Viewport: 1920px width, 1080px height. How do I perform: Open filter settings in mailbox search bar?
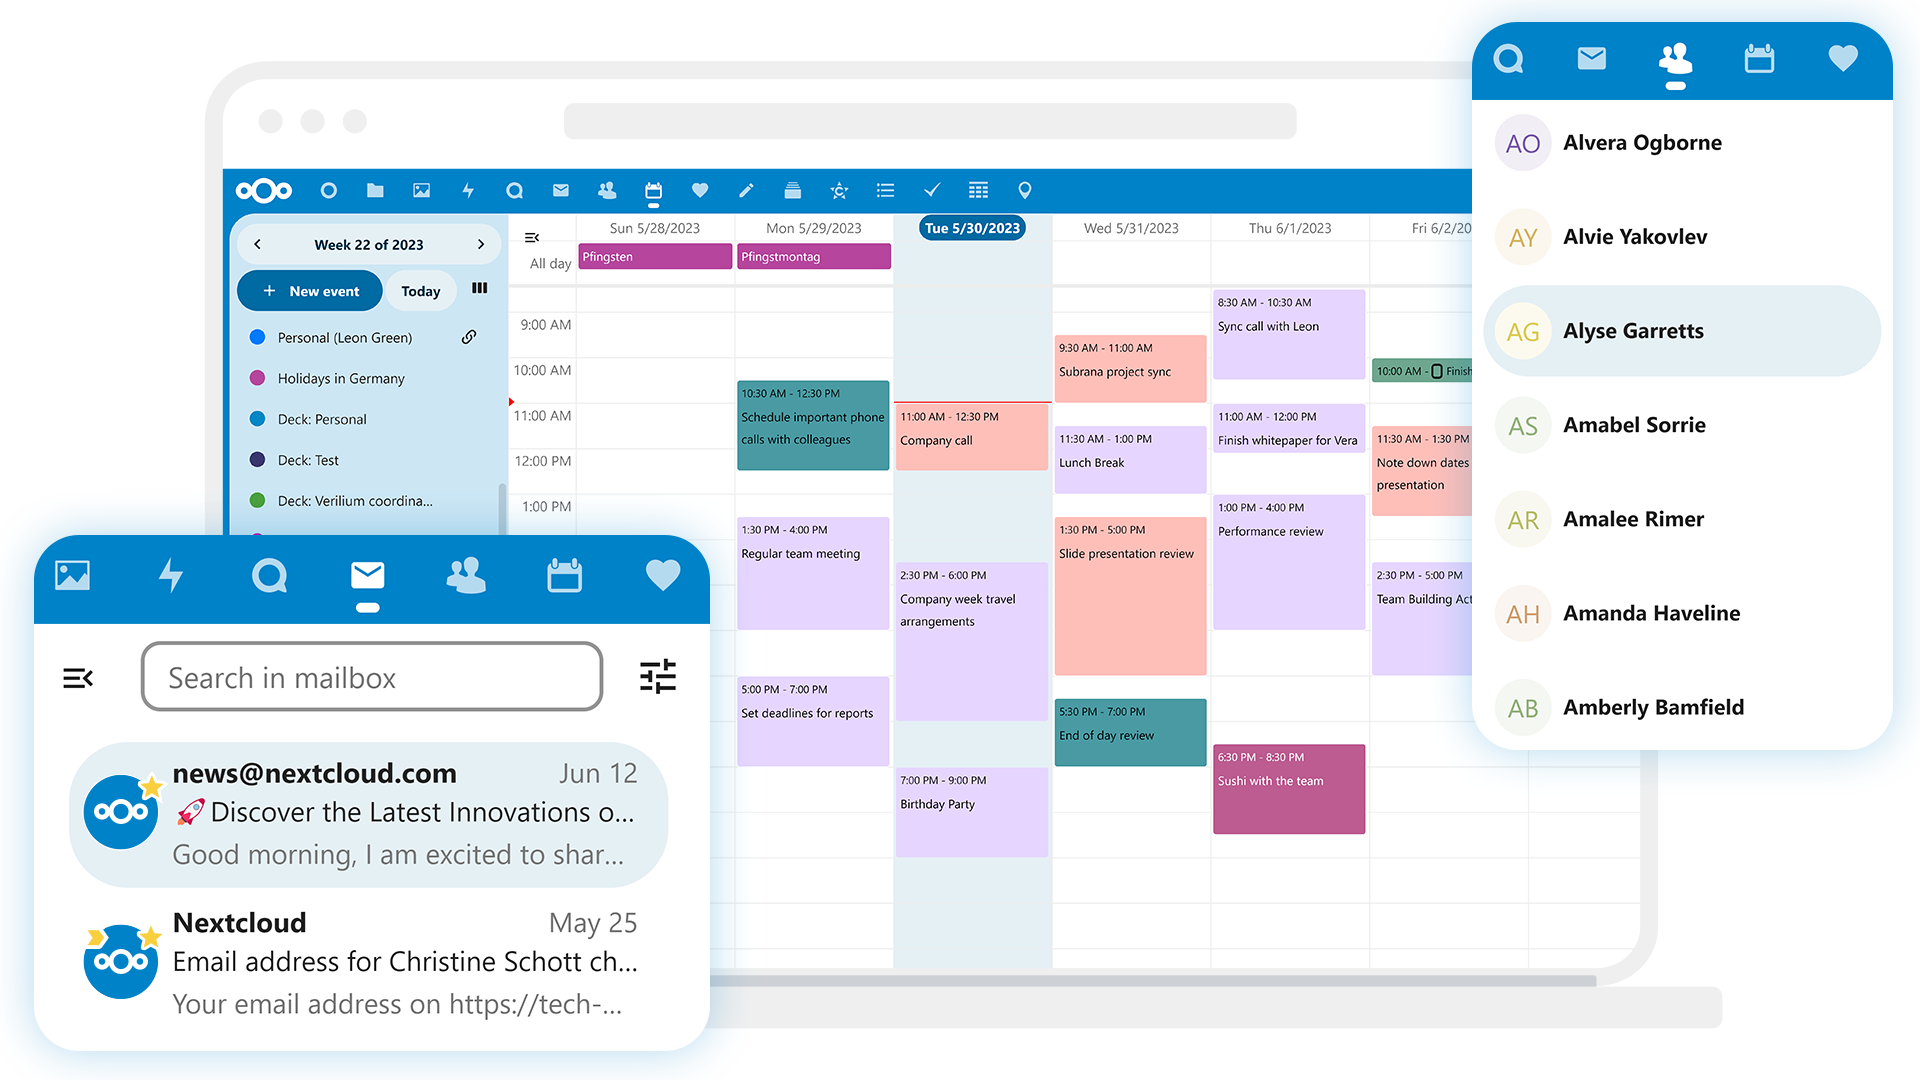pos(658,676)
